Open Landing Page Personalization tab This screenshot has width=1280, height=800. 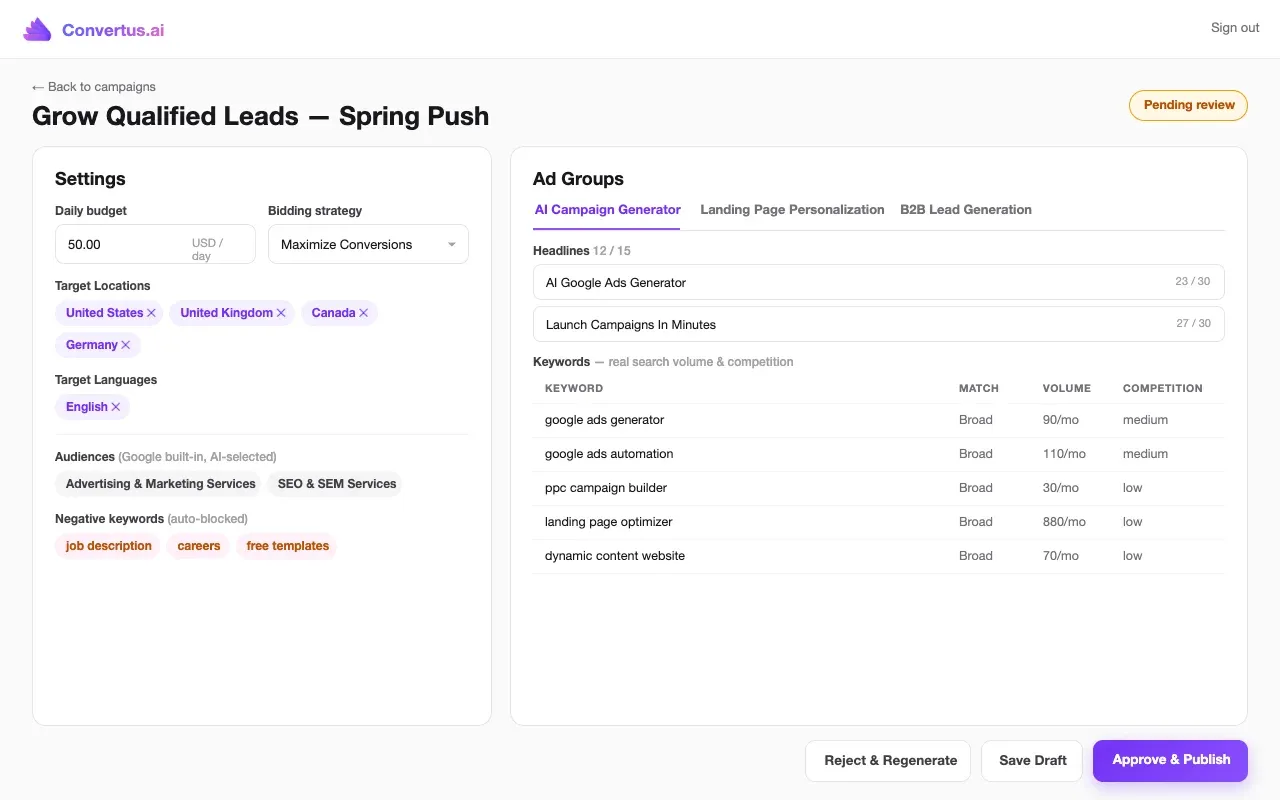(792, 210)
